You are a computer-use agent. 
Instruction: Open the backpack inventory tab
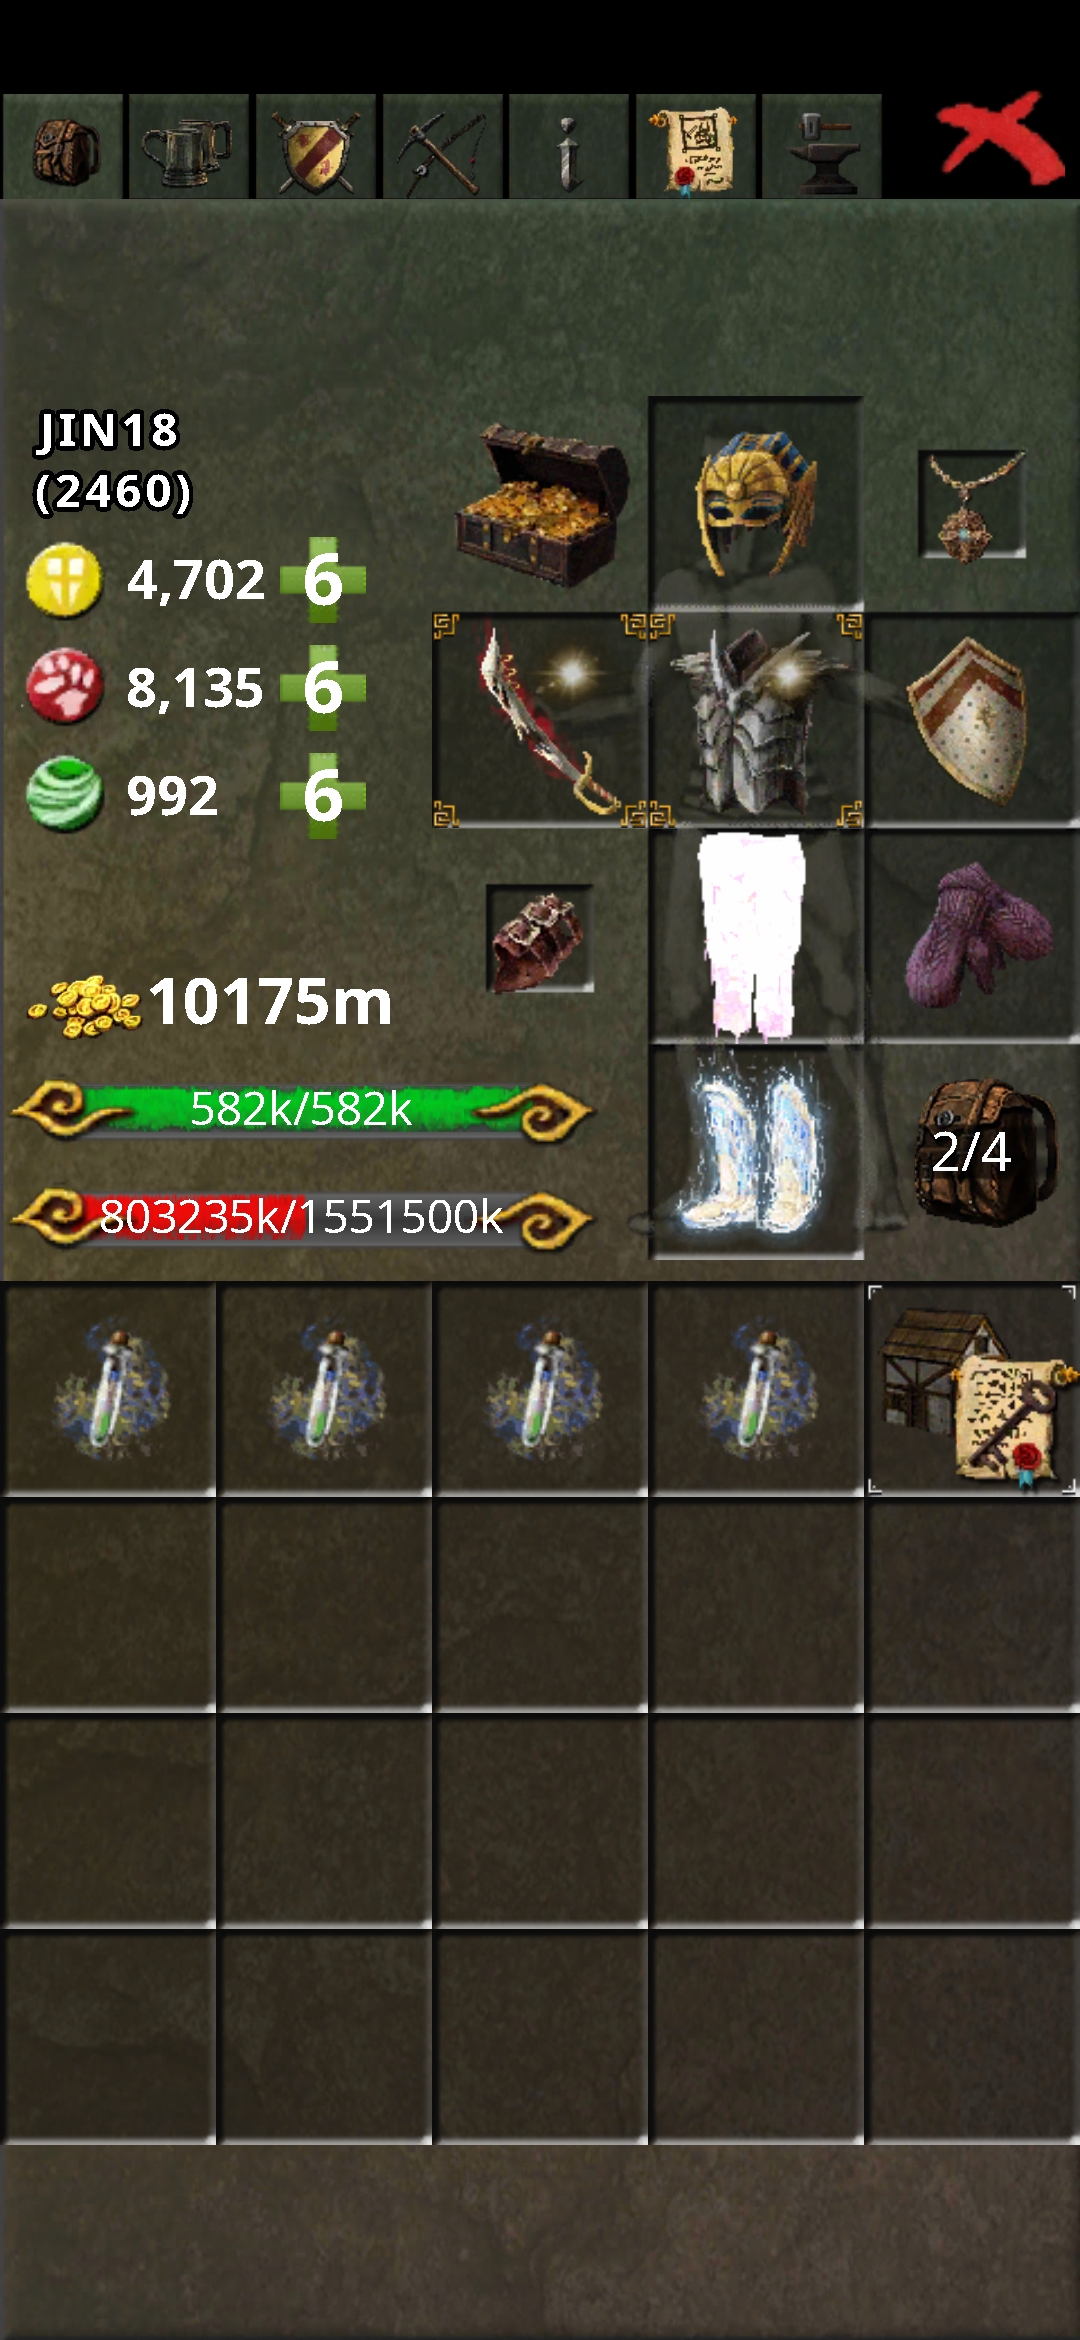63,147
